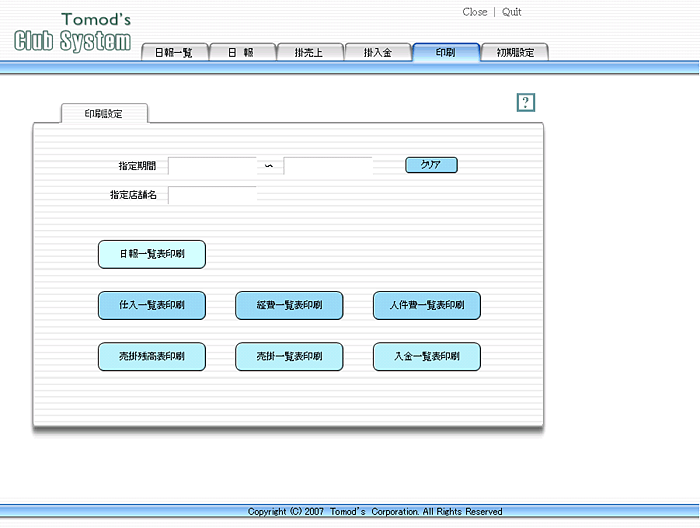Select the 掛入金 tab
This screenshot has width=700, height=528.
377,53
